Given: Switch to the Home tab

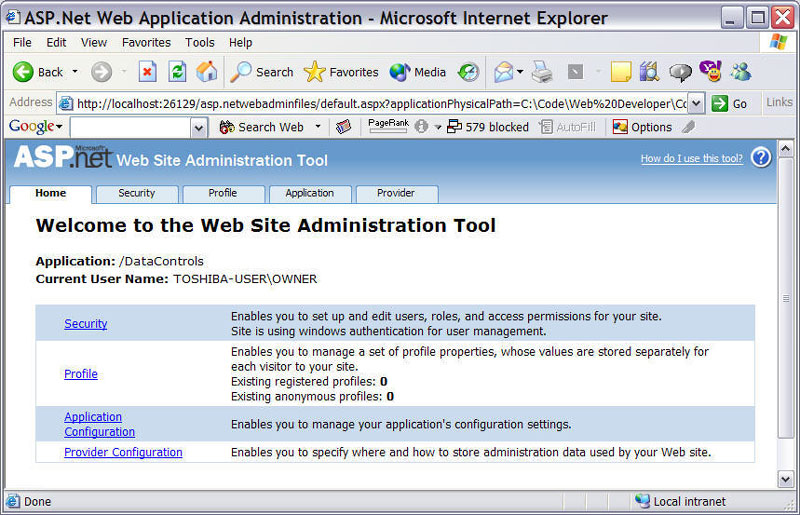Looking at the screenshot, I should coord(51,193).
